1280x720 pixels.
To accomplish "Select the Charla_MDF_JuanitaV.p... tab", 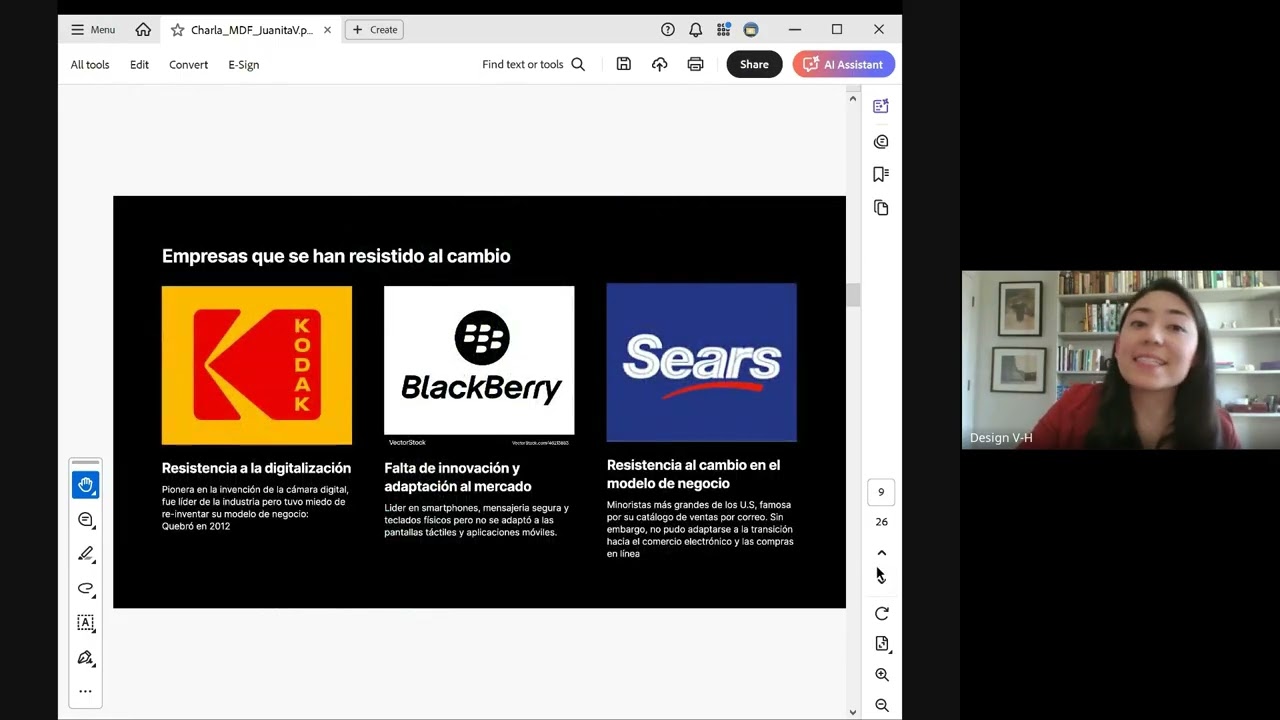I will pos(251,30).
